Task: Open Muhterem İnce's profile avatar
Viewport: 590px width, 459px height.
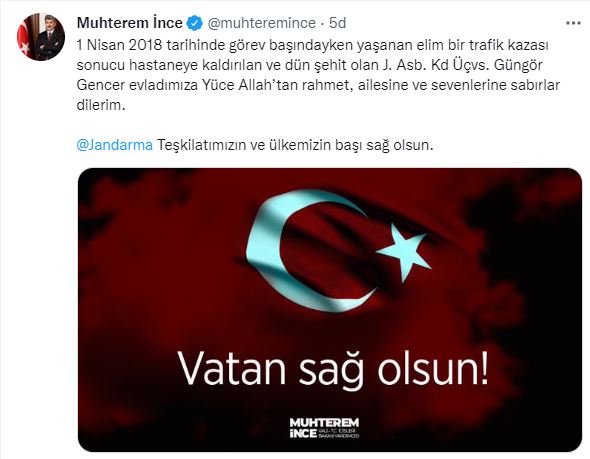Action: (41, 37)
